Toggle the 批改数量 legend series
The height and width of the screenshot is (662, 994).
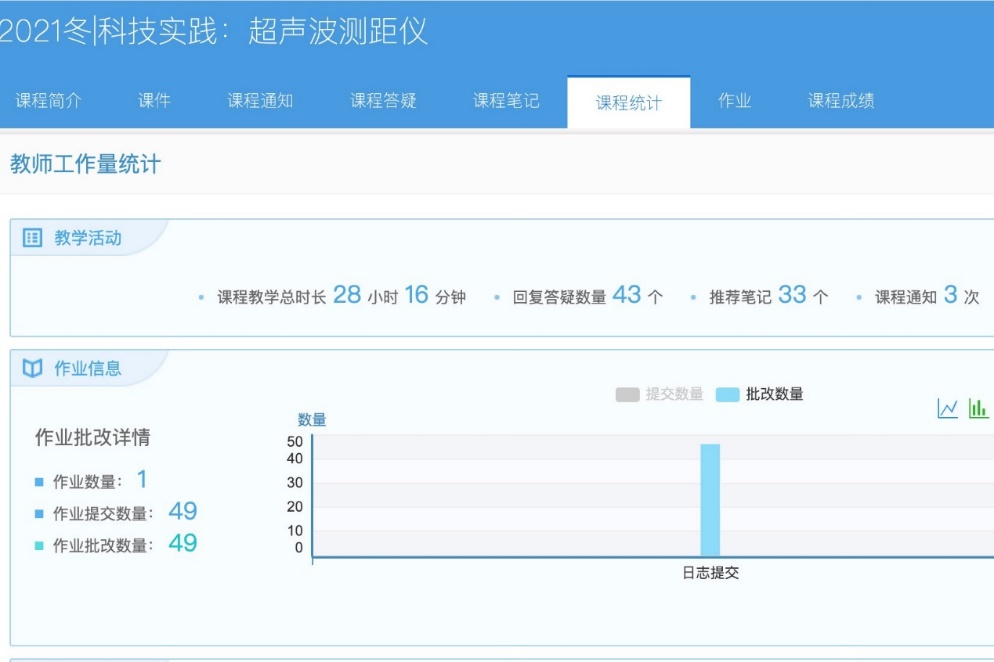coord(760,394)
